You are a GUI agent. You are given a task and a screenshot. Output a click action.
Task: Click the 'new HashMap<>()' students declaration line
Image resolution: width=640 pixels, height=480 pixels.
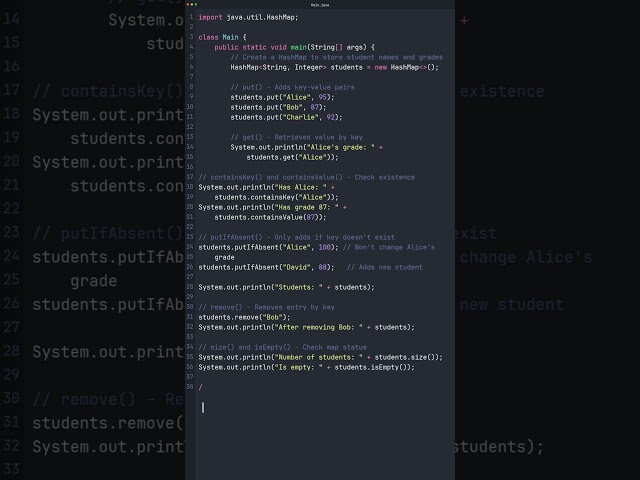click(x=334, y=67)
